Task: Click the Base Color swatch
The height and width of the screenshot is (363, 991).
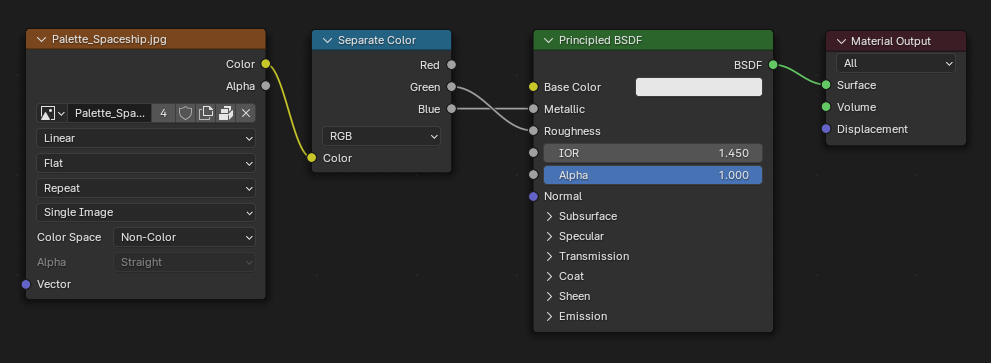Action: (x=698, y=87)
